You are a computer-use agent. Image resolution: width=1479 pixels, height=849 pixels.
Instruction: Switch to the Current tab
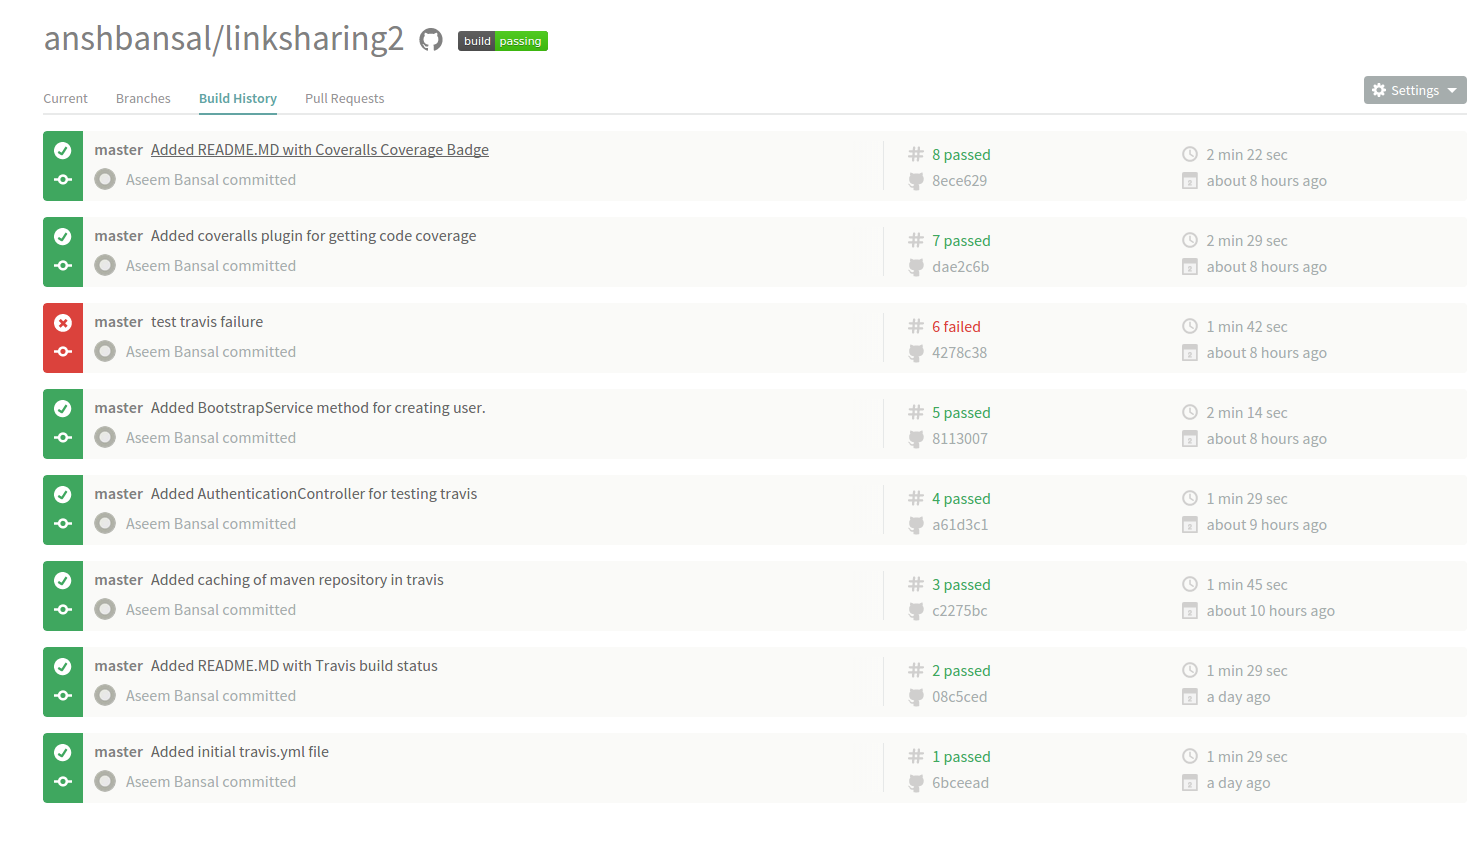pyautogui.click(x=65, y=98)
